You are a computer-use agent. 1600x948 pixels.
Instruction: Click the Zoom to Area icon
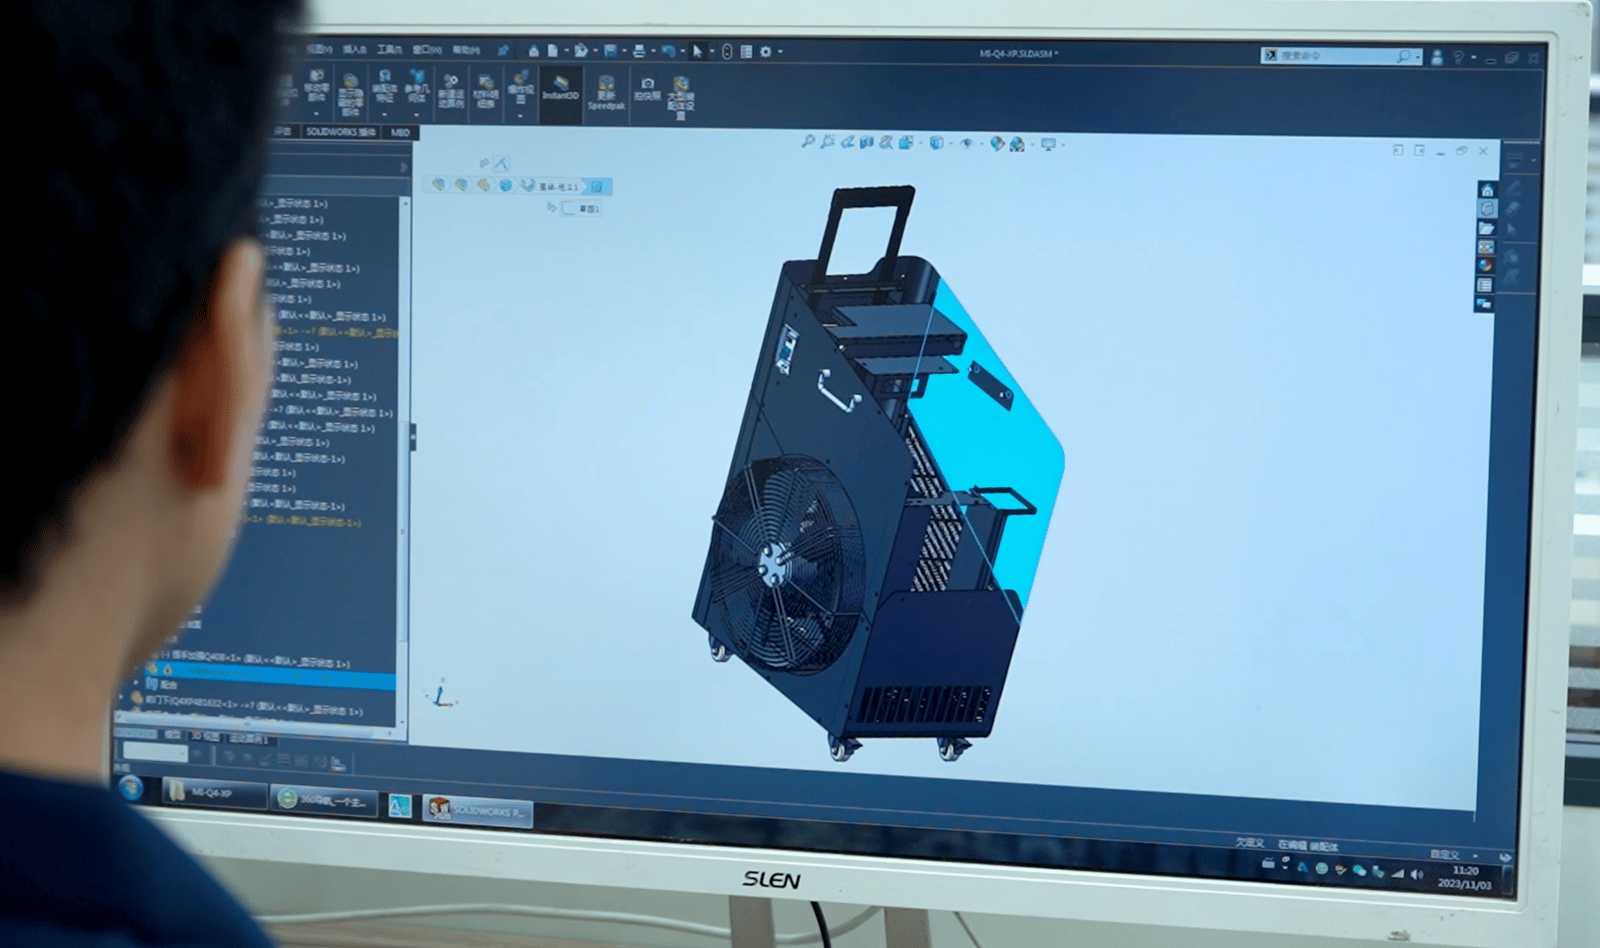pos(827,142)
